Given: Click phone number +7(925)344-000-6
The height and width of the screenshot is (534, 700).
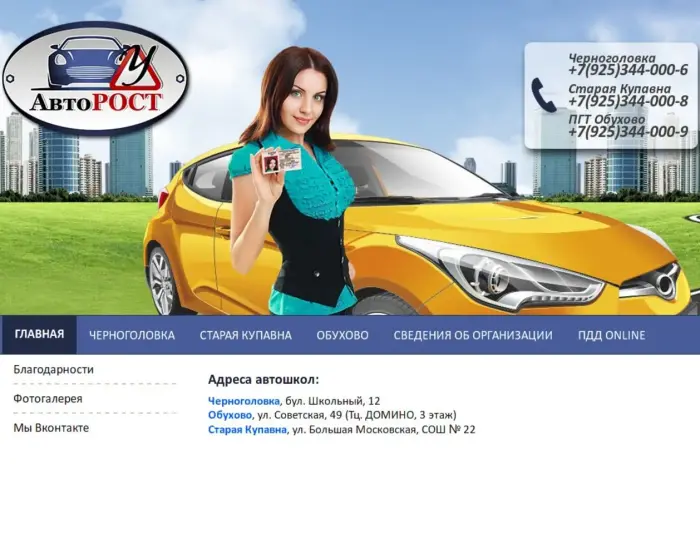Looking at the screenshot, I should coord(628,70).
